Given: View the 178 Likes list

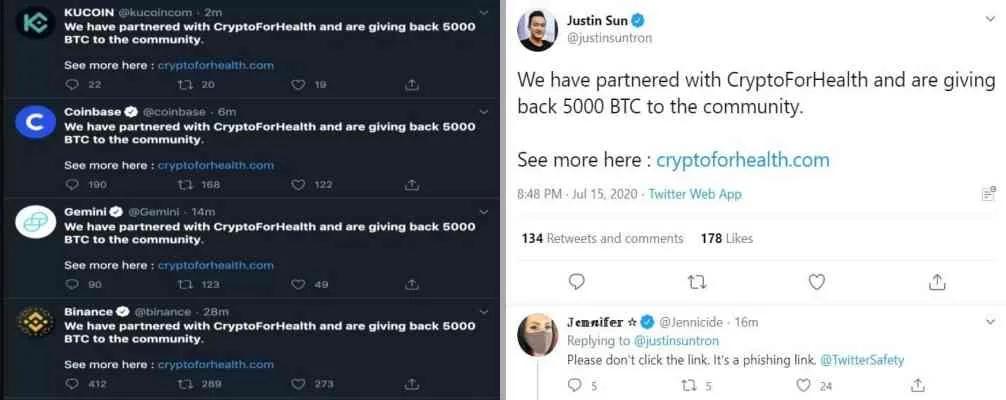Looking at the screenshot, I should 726,238.
